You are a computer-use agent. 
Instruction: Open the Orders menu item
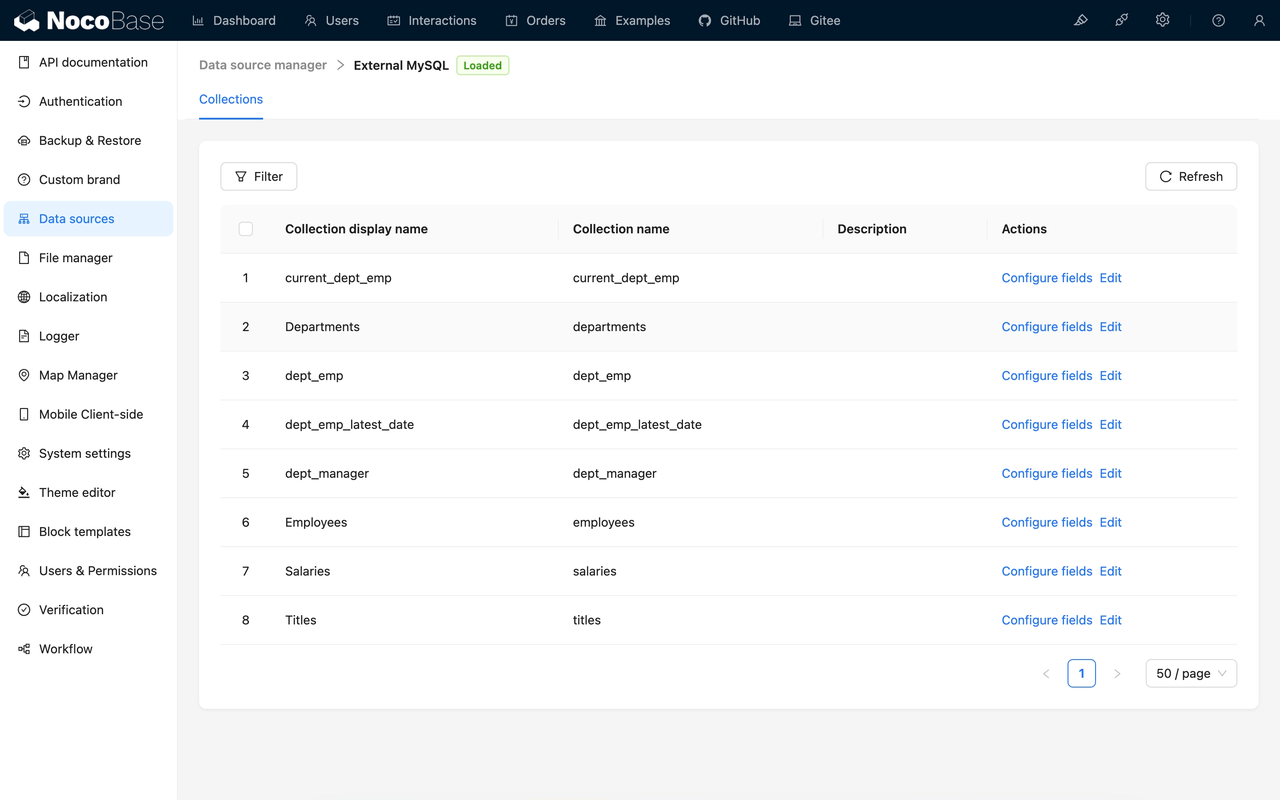[x=536, y=20]
